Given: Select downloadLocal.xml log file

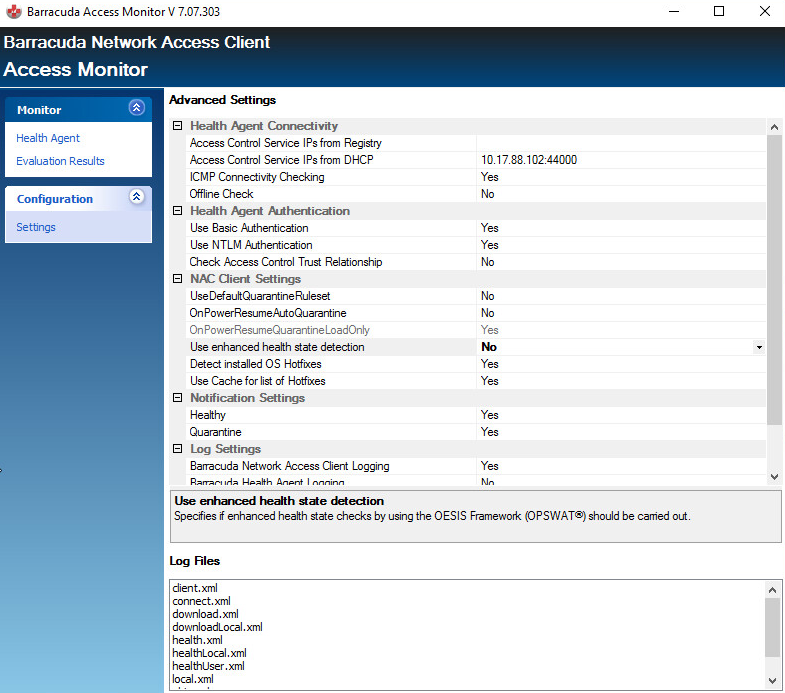Looking at the screenshot, I should [x=217, y=627].
